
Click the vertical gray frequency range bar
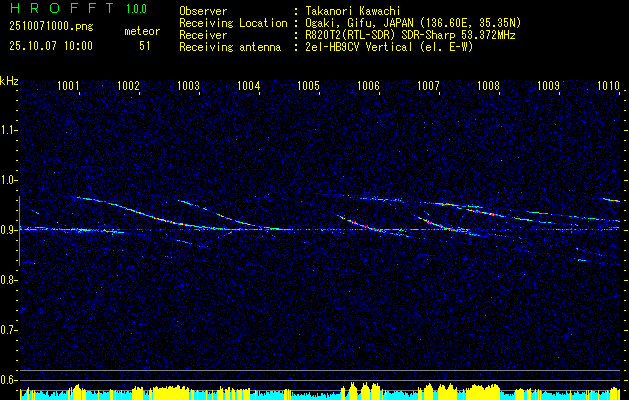point(19,231)
